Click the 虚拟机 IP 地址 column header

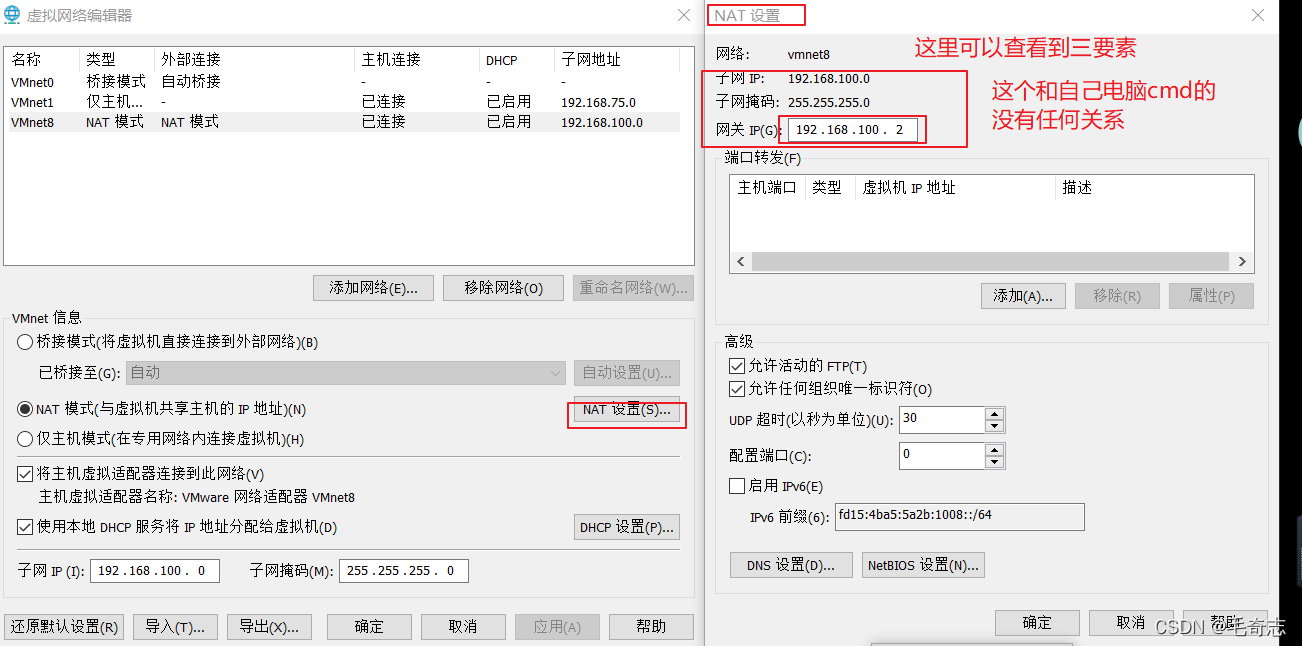coord(955,188)
